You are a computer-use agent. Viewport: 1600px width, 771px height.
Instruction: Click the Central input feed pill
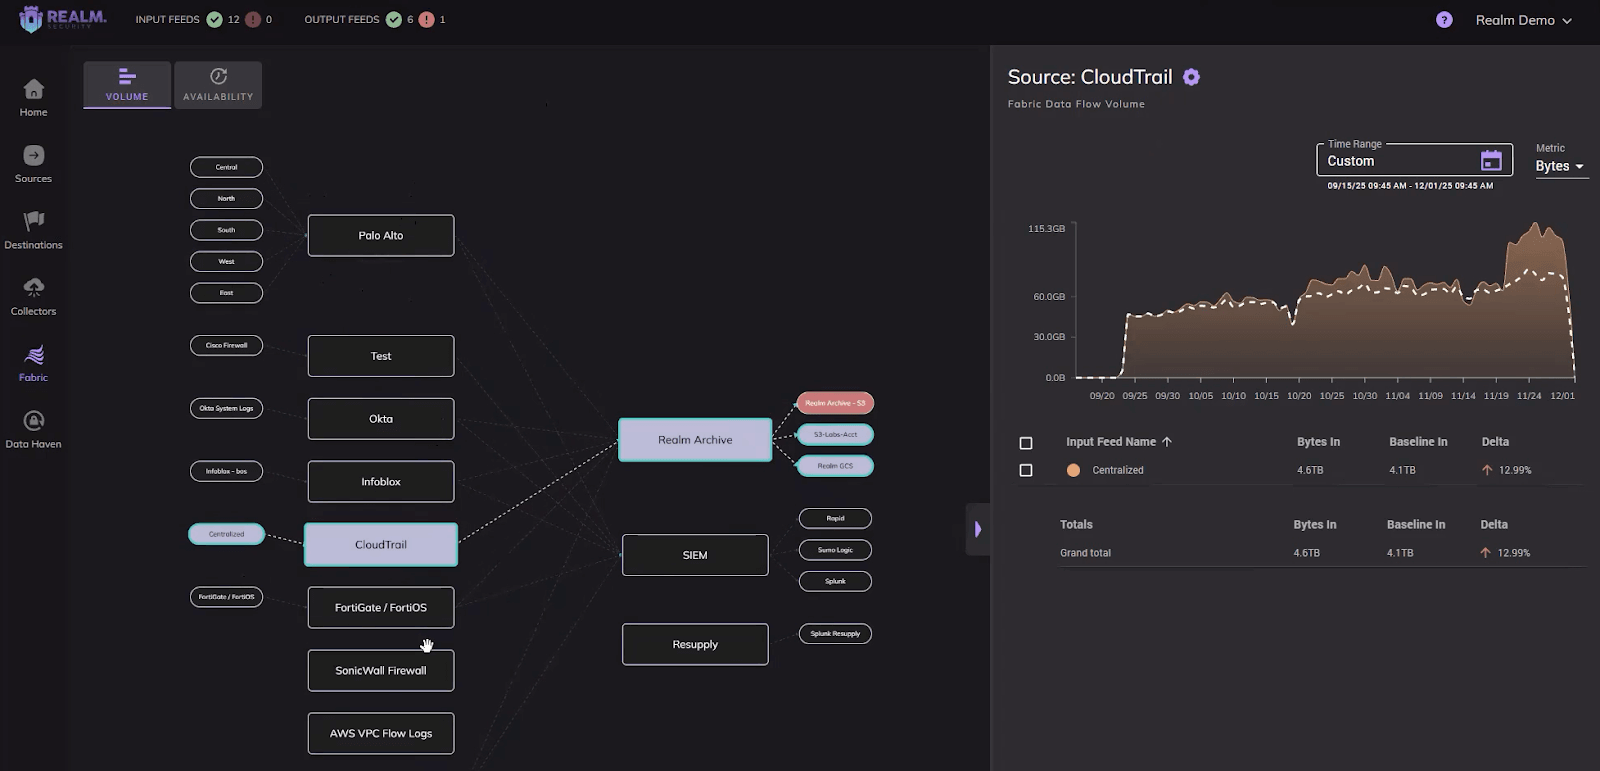pos(227,167)
